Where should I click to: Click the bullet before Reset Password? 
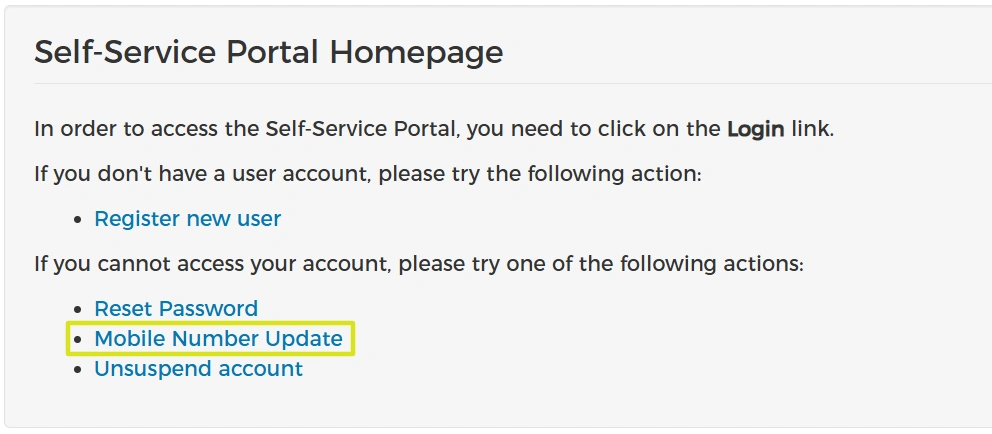80,310
